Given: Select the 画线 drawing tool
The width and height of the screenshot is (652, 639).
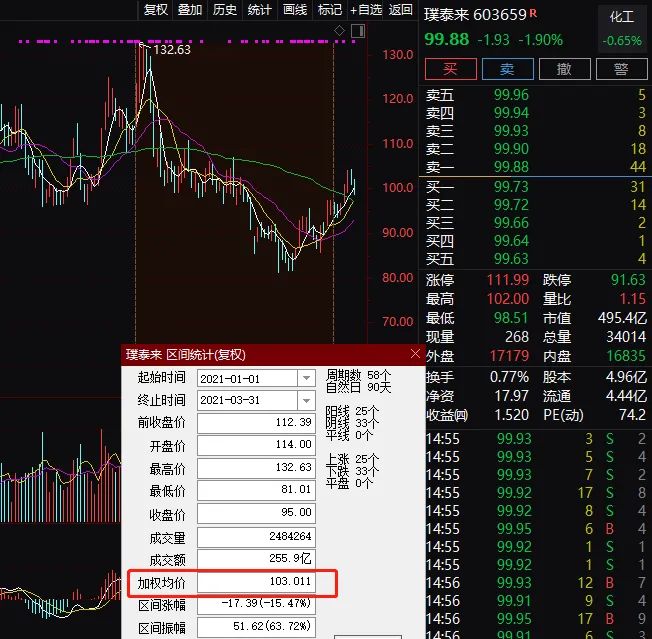Looking at the screenshot, I should coord(295,10).
